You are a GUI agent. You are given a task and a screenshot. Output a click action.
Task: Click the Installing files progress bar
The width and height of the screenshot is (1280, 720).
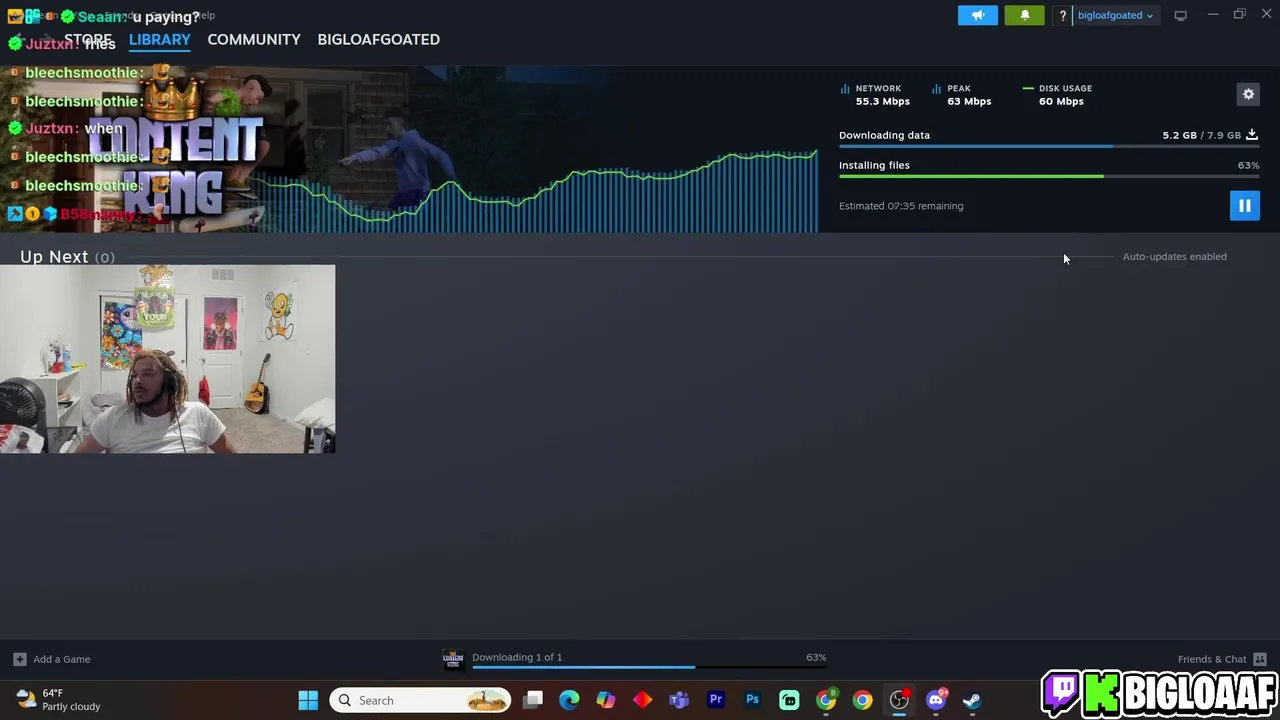pos(1049,177)
